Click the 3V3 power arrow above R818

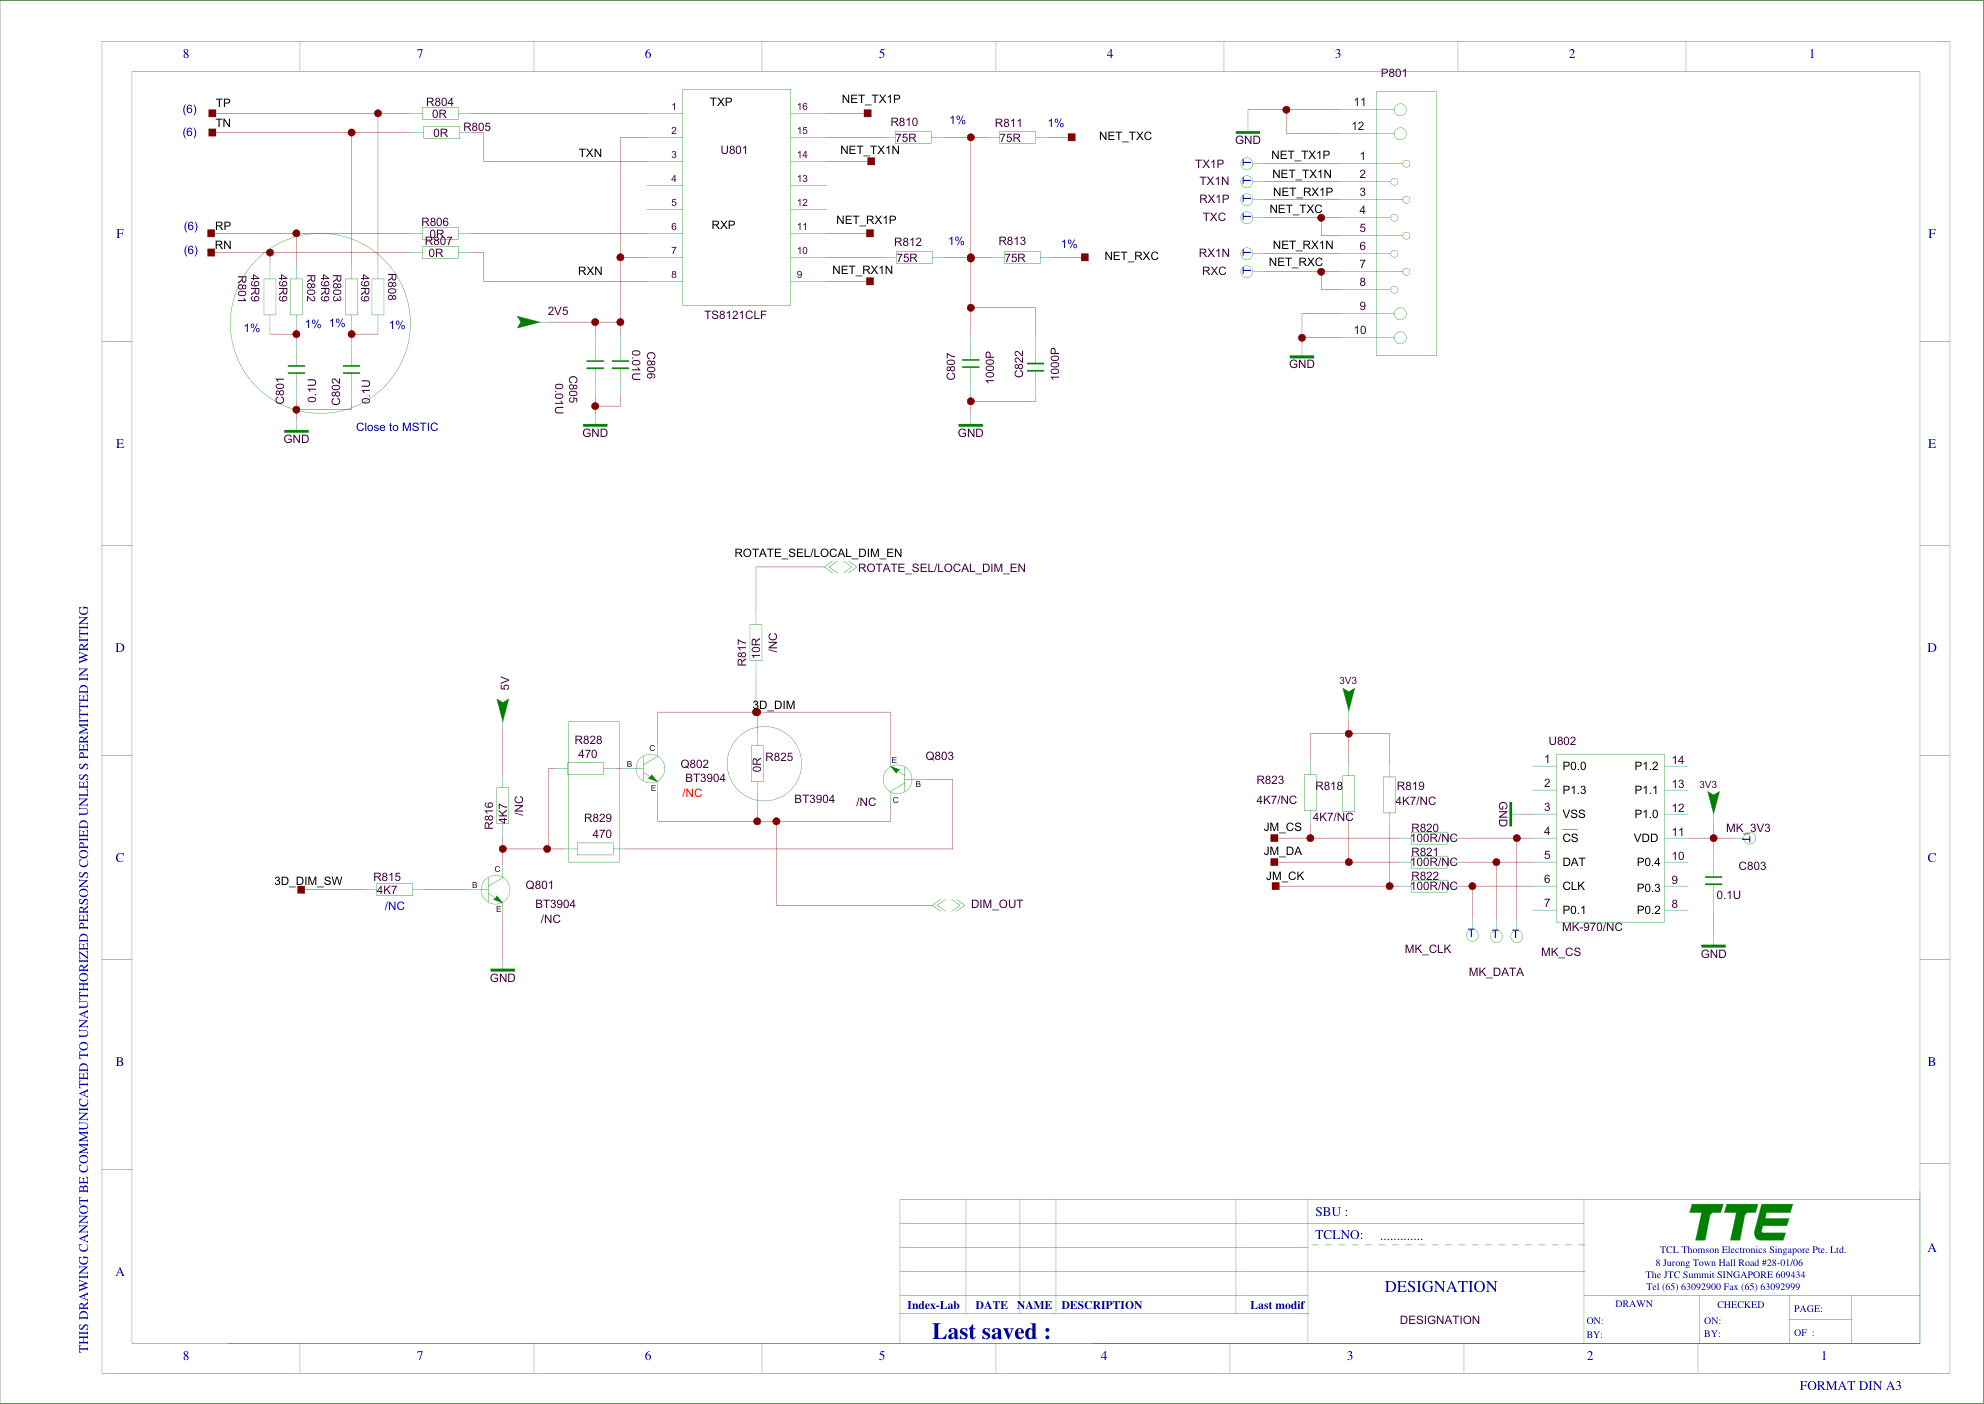click(x=1348, y=700)
